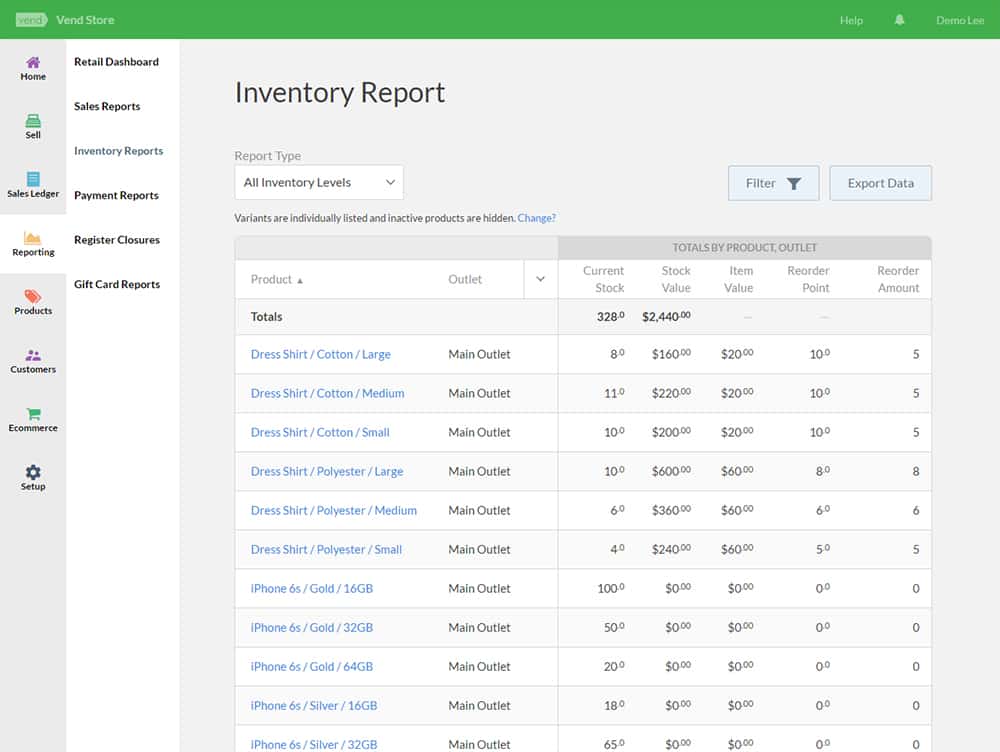
Task: Open the Sales Ledger sidebar icon
Action: 33,186
